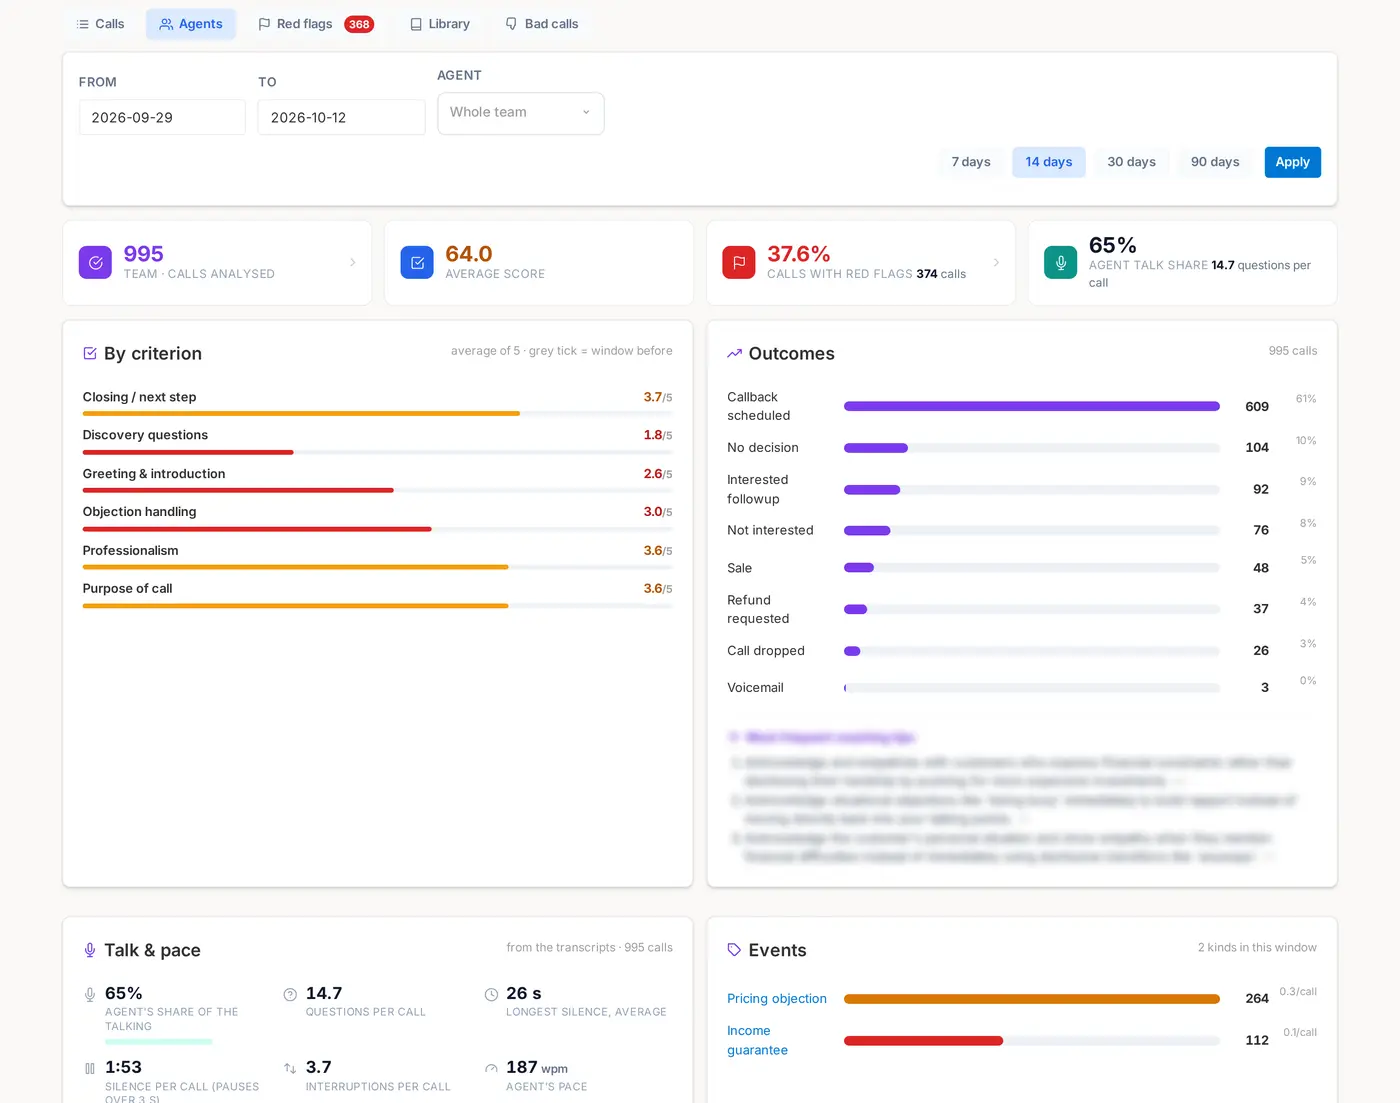Open the Calls tab
Viewport: 1400px width, 1103px height.
click(100, 24)
